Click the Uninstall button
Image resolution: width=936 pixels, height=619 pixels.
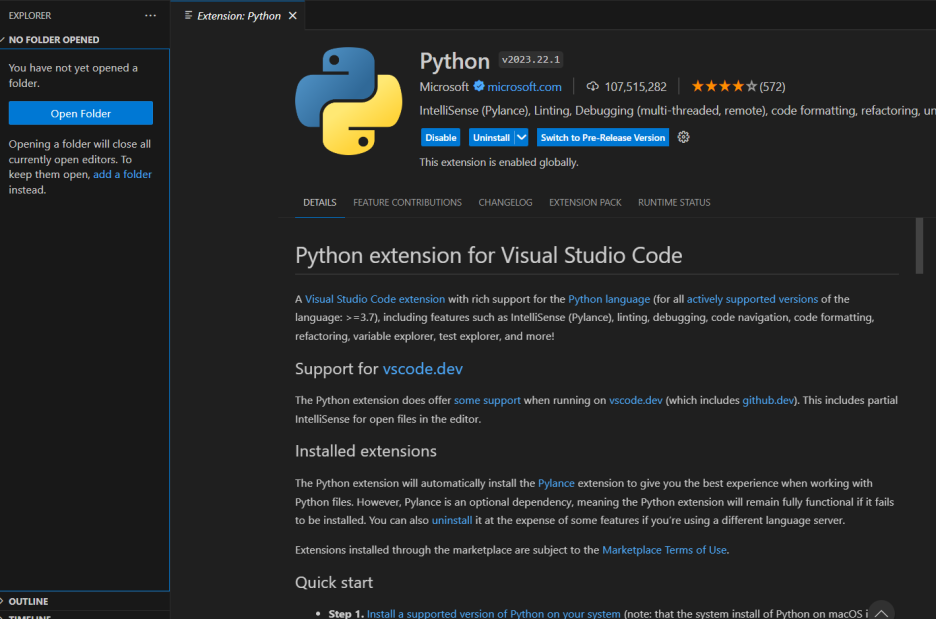(491, 137)
